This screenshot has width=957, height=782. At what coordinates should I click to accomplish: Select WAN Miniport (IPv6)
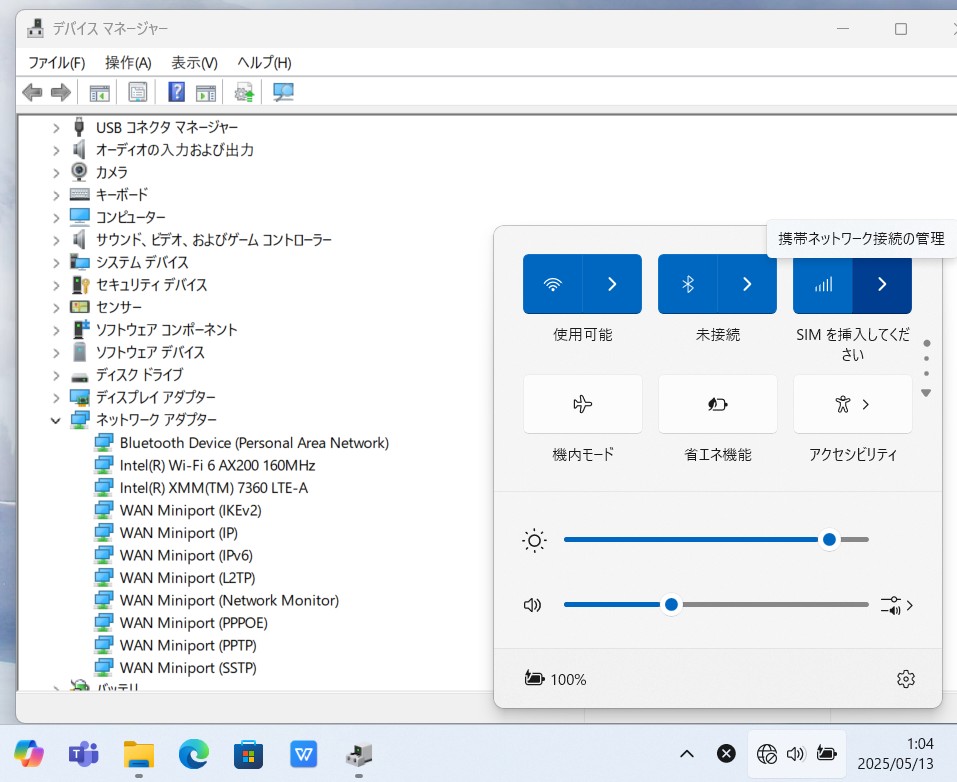coord(186,556)
